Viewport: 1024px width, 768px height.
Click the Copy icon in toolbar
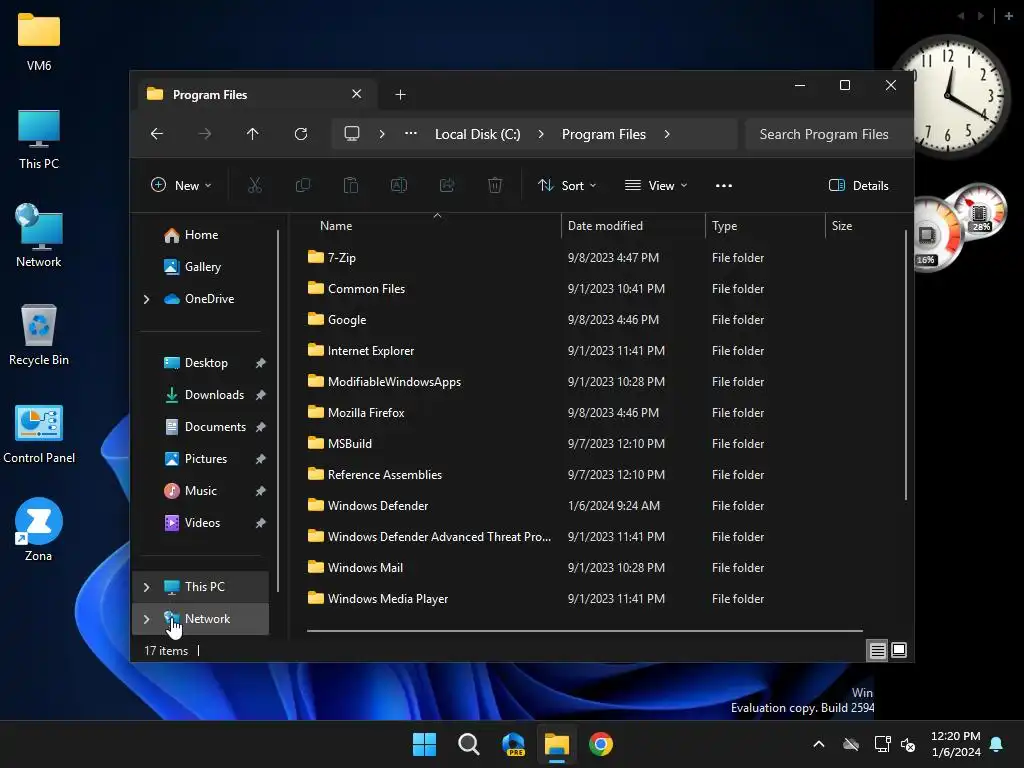303,185
